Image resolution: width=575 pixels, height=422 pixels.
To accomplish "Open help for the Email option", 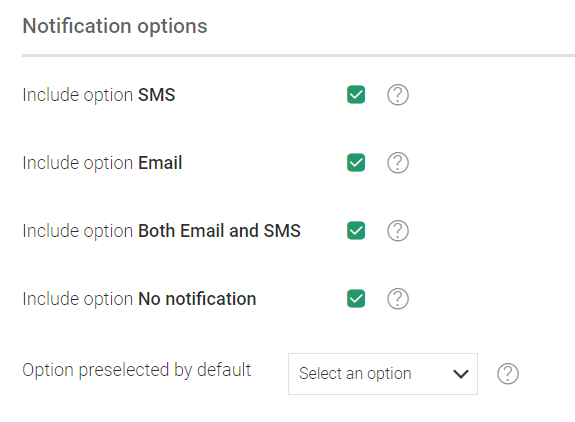I will pos(398,163).
